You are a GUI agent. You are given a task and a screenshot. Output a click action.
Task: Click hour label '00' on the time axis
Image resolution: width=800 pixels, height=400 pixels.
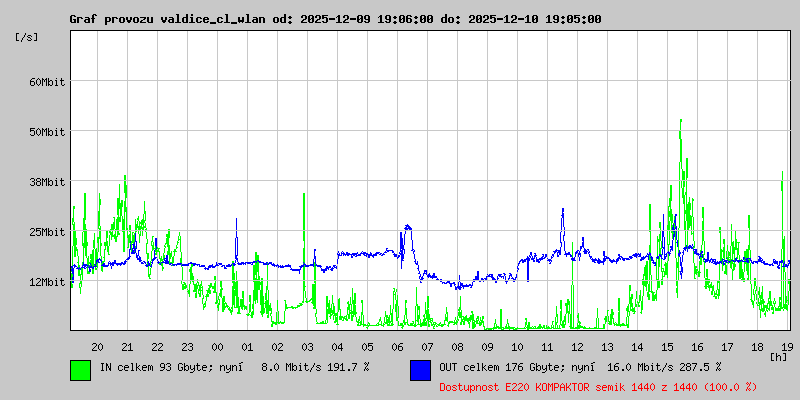point(217,347)
